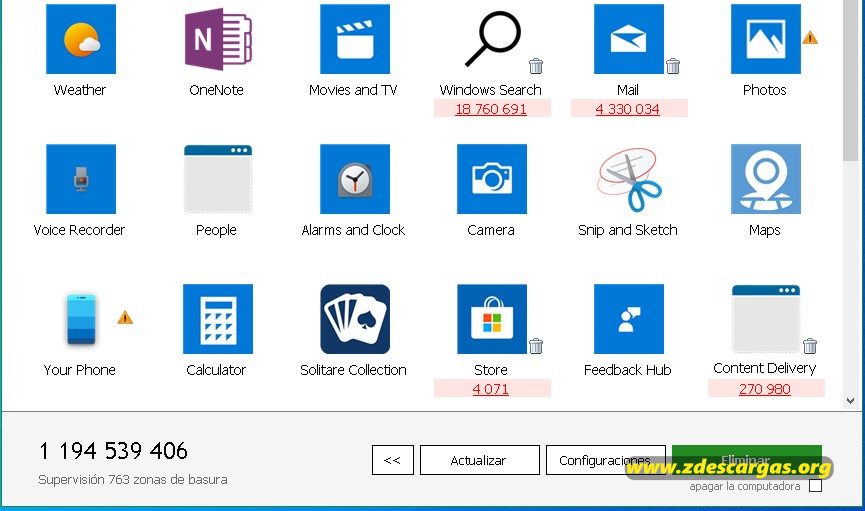Select the Snip and Sketch icon
The height and width of the screenshot is (511, 865).
[629, 179]
